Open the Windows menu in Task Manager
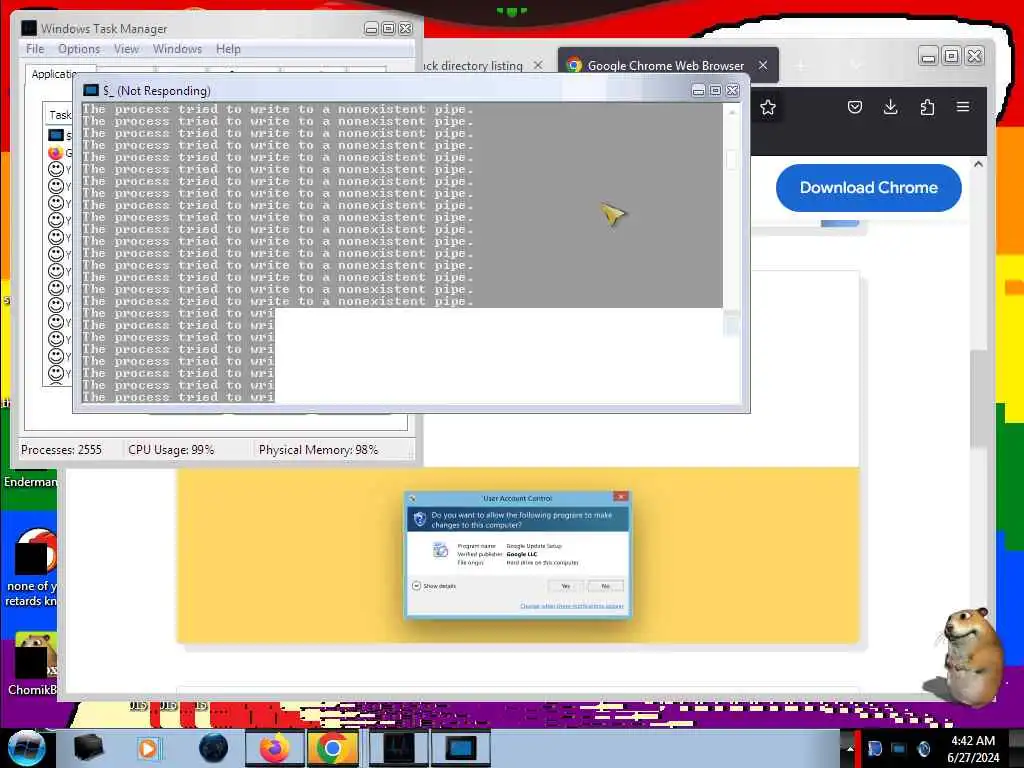The image size is (1024, 768). click(177, 49)
